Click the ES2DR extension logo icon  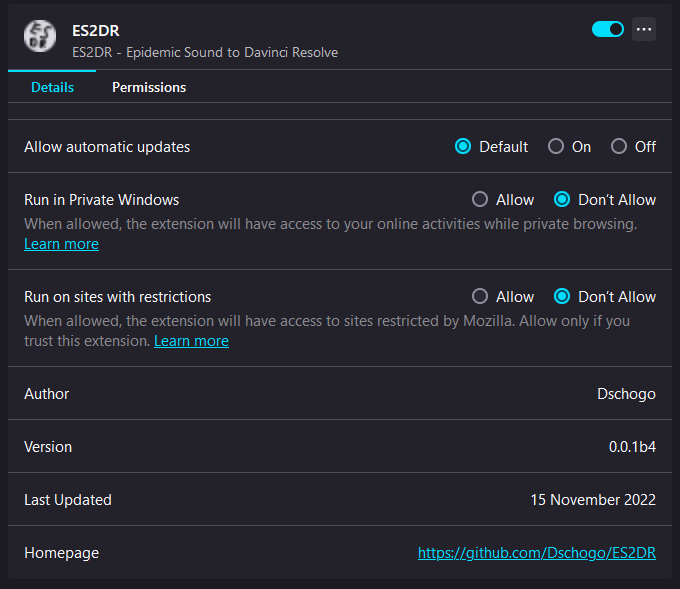[x=40, y=36]
